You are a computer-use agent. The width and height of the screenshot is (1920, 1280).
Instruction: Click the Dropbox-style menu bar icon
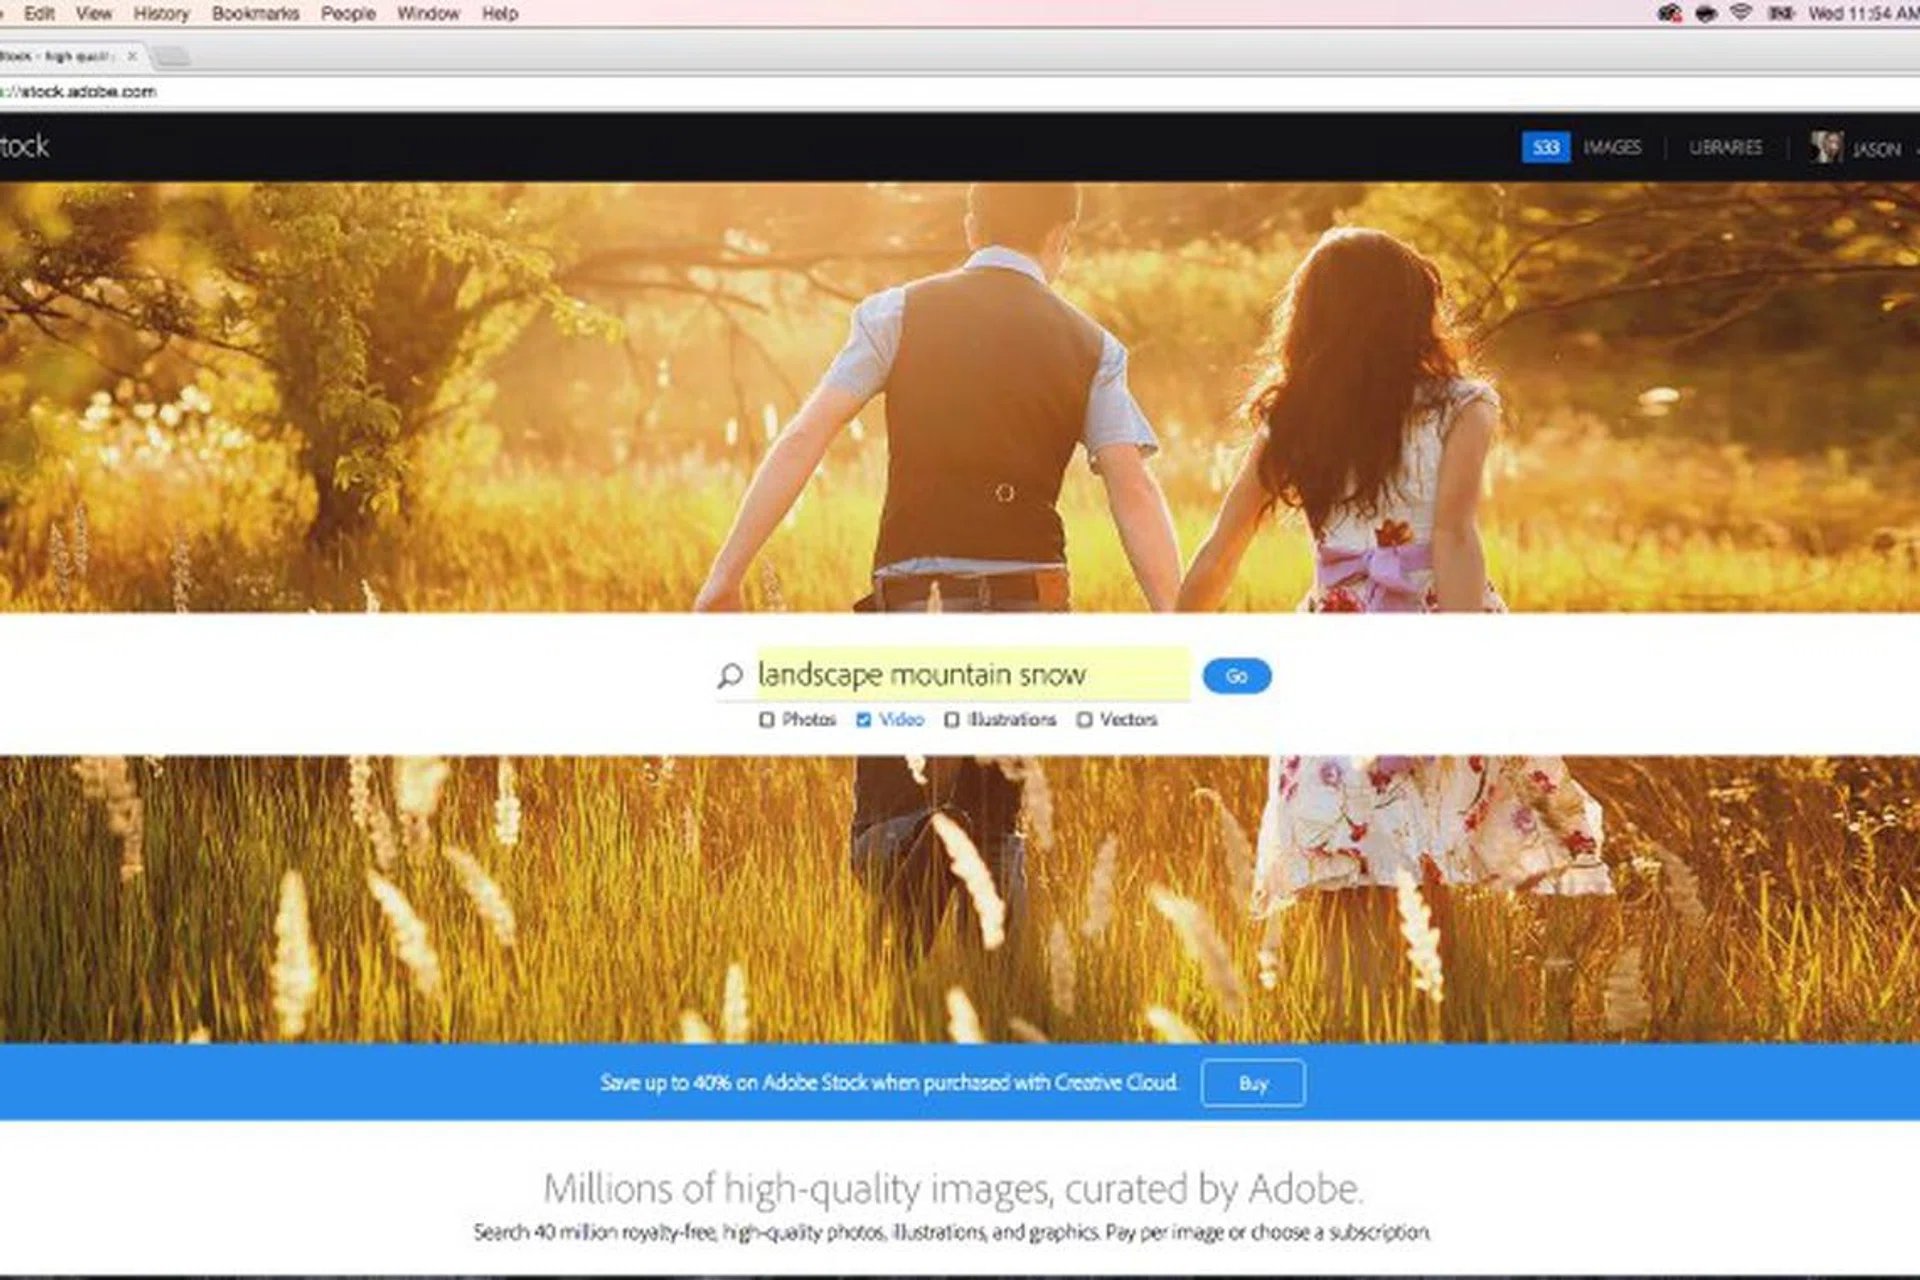tap(1706, 13)
